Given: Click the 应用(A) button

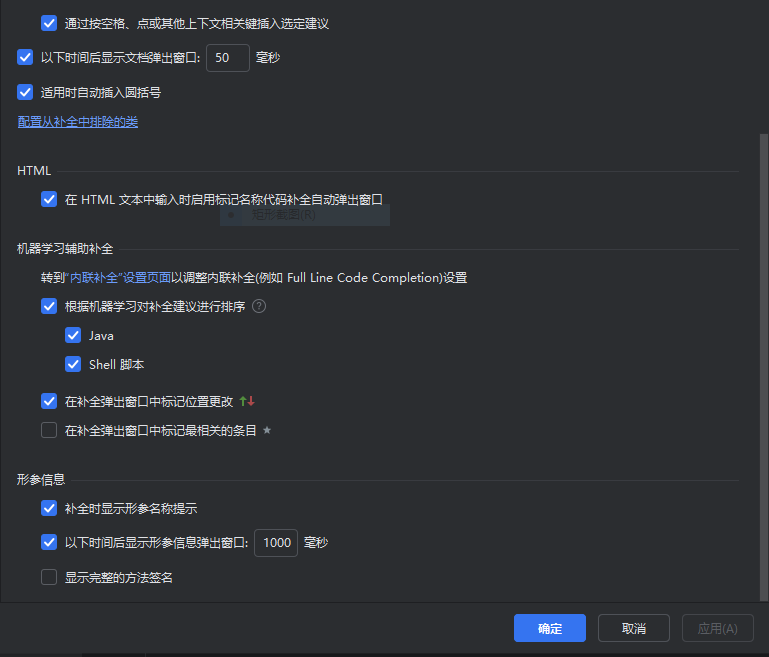Looking at the screenshot, I should (718, 628).
